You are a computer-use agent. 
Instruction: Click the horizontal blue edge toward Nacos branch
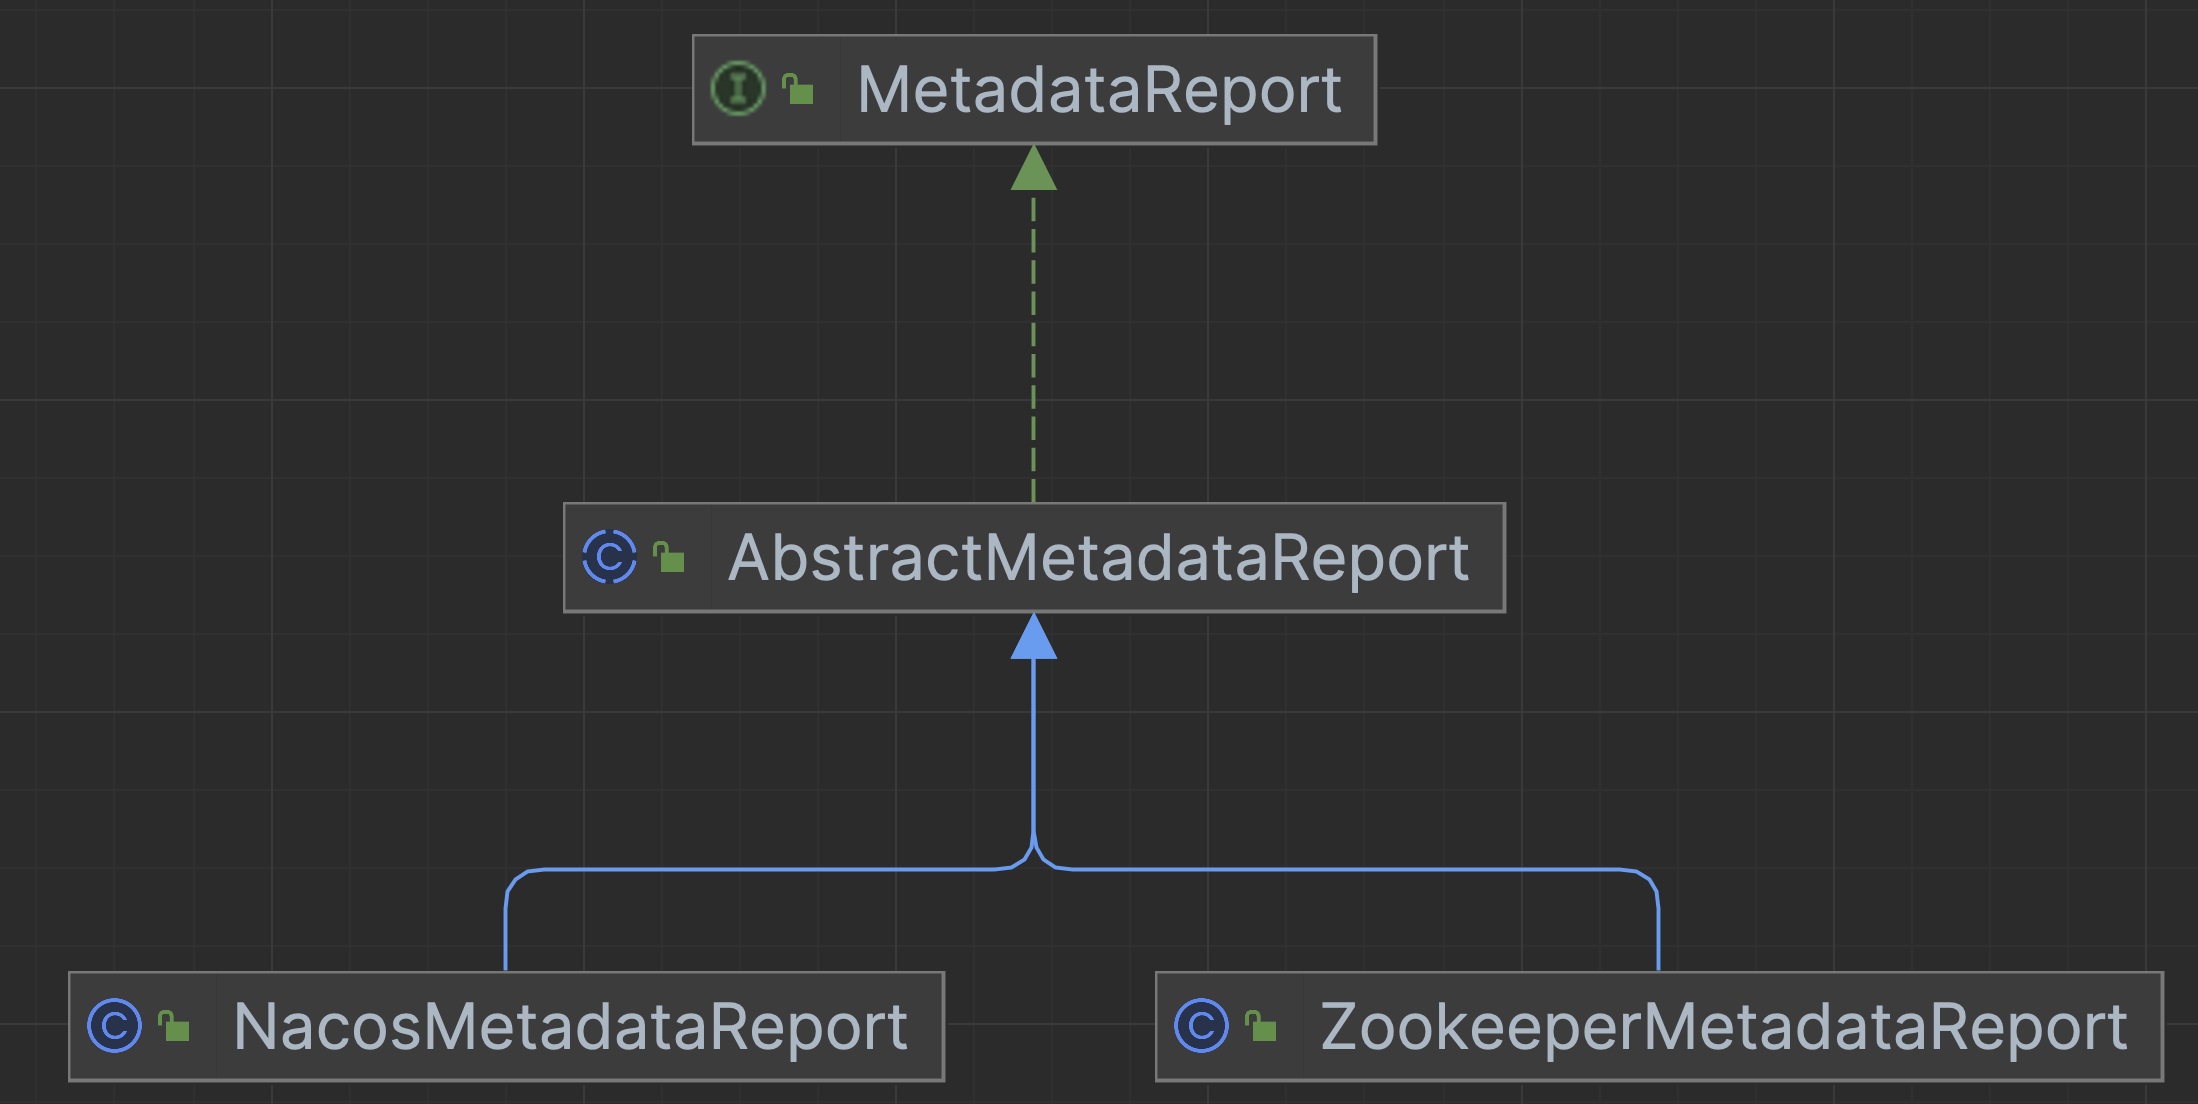pos(765,869)
